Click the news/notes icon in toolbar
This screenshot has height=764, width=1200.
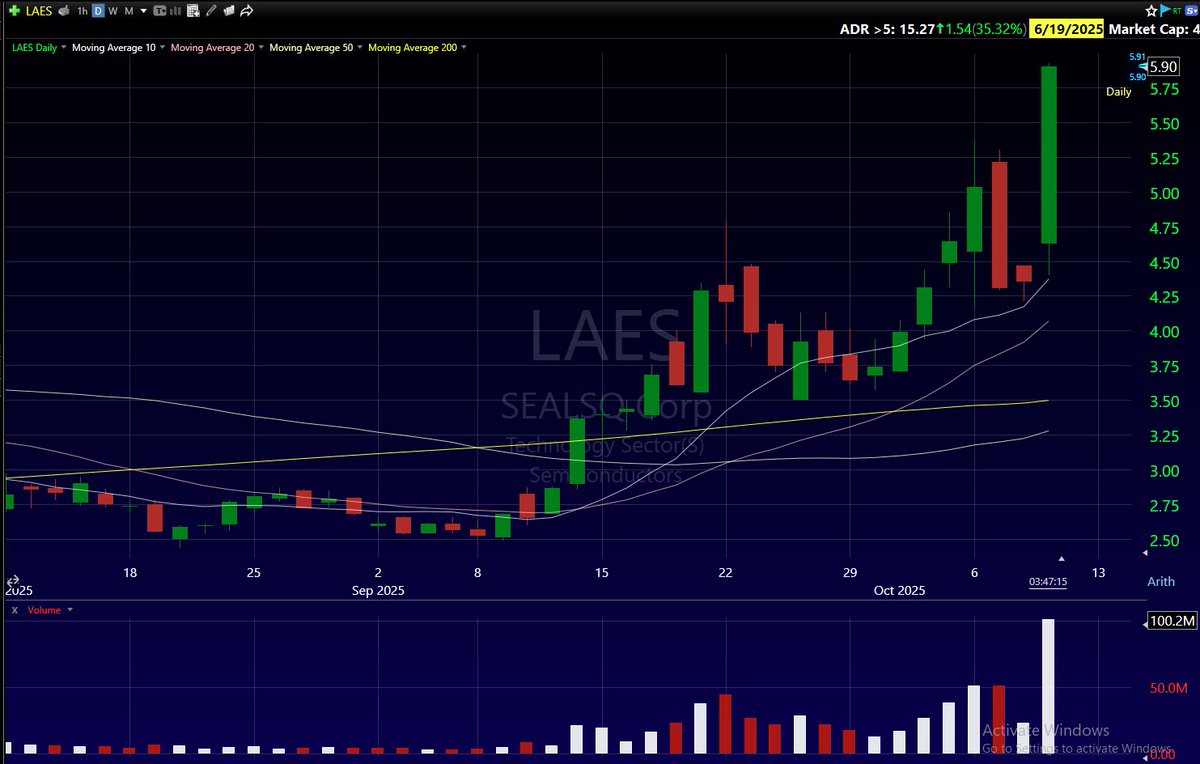[229, 11]
